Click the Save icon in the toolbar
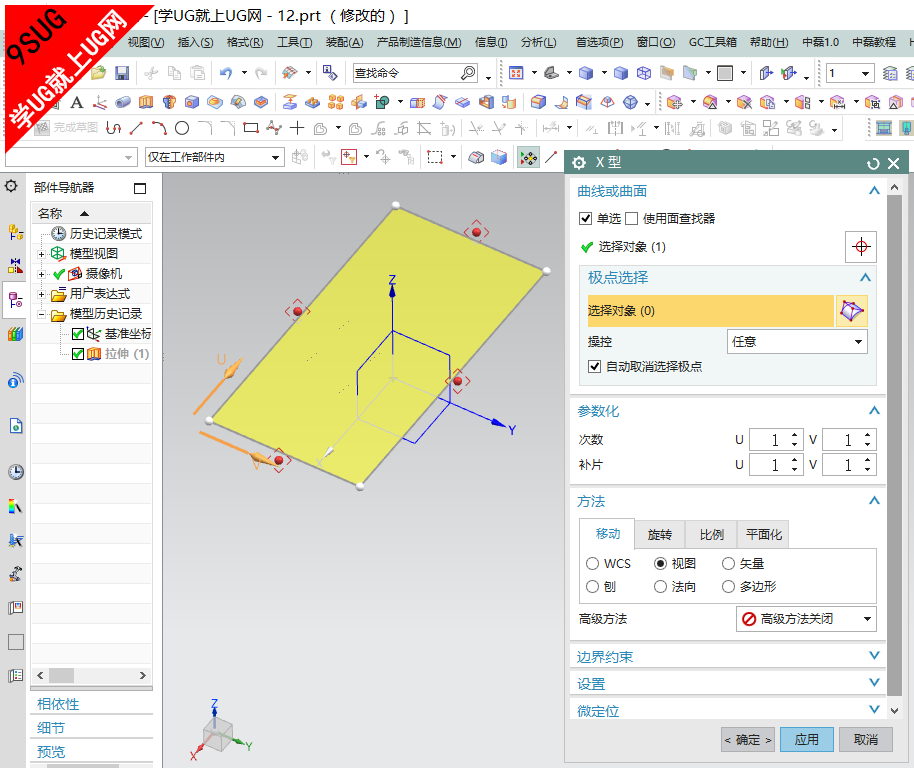The width and height of the screenshot is (914, 768). [122, 73]
